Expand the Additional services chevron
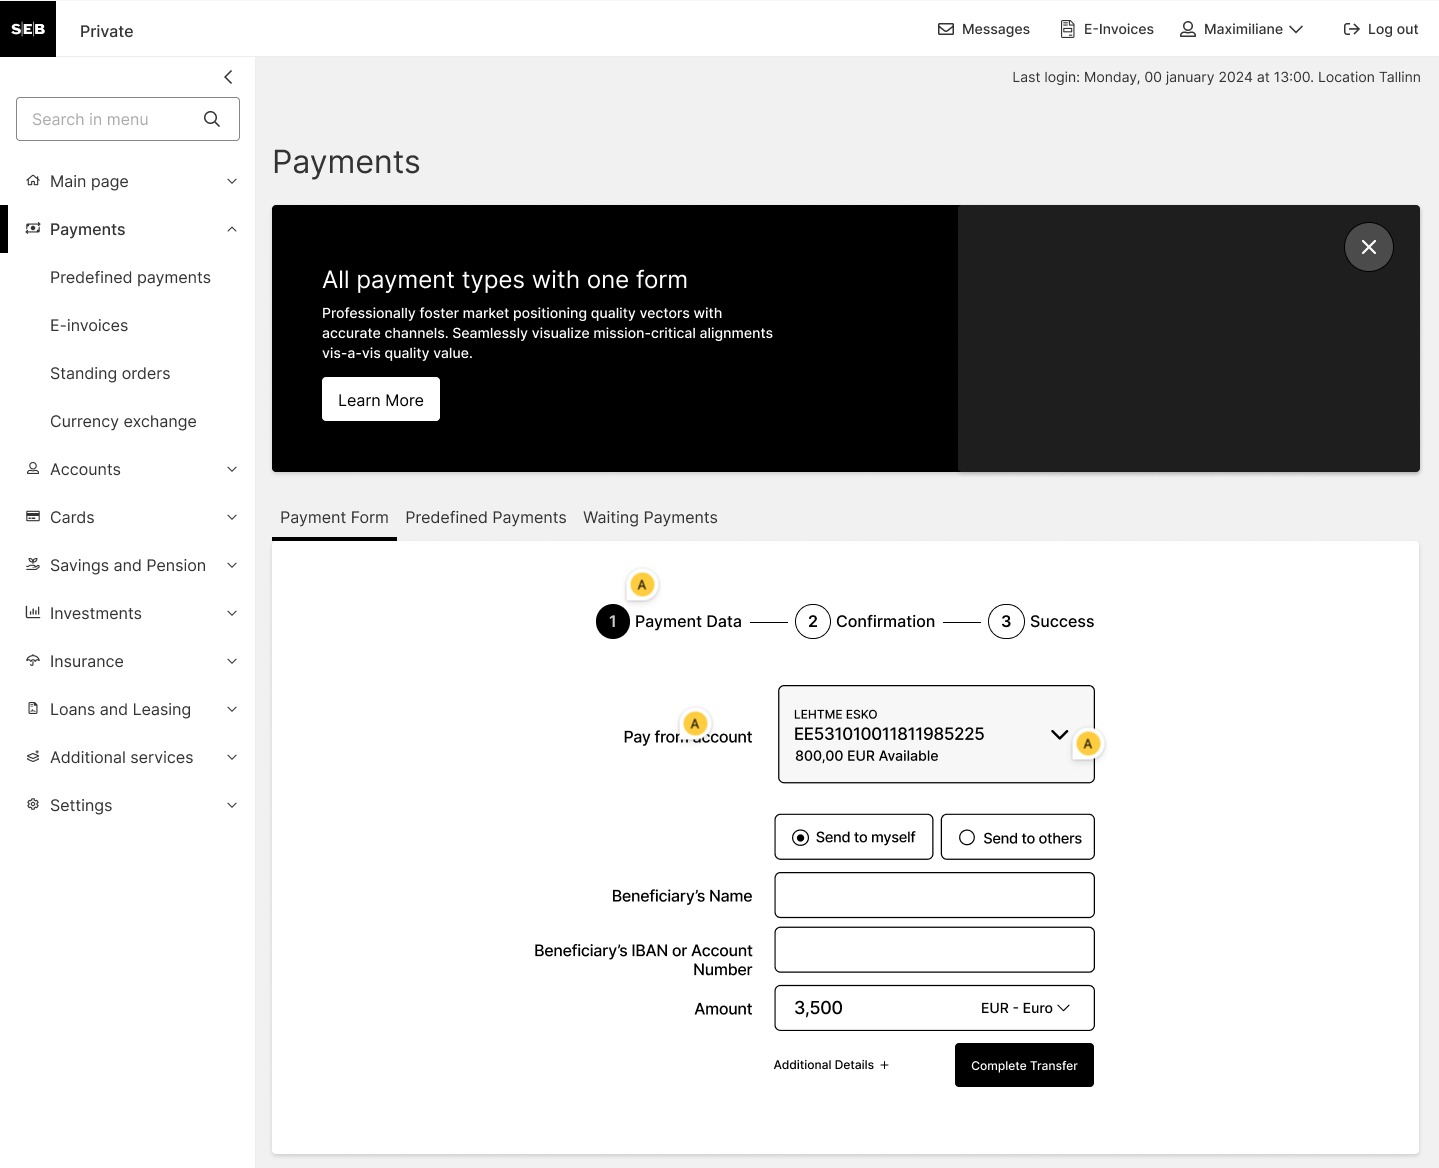This screenshot has width=1439, height=1168. [232, 757]
